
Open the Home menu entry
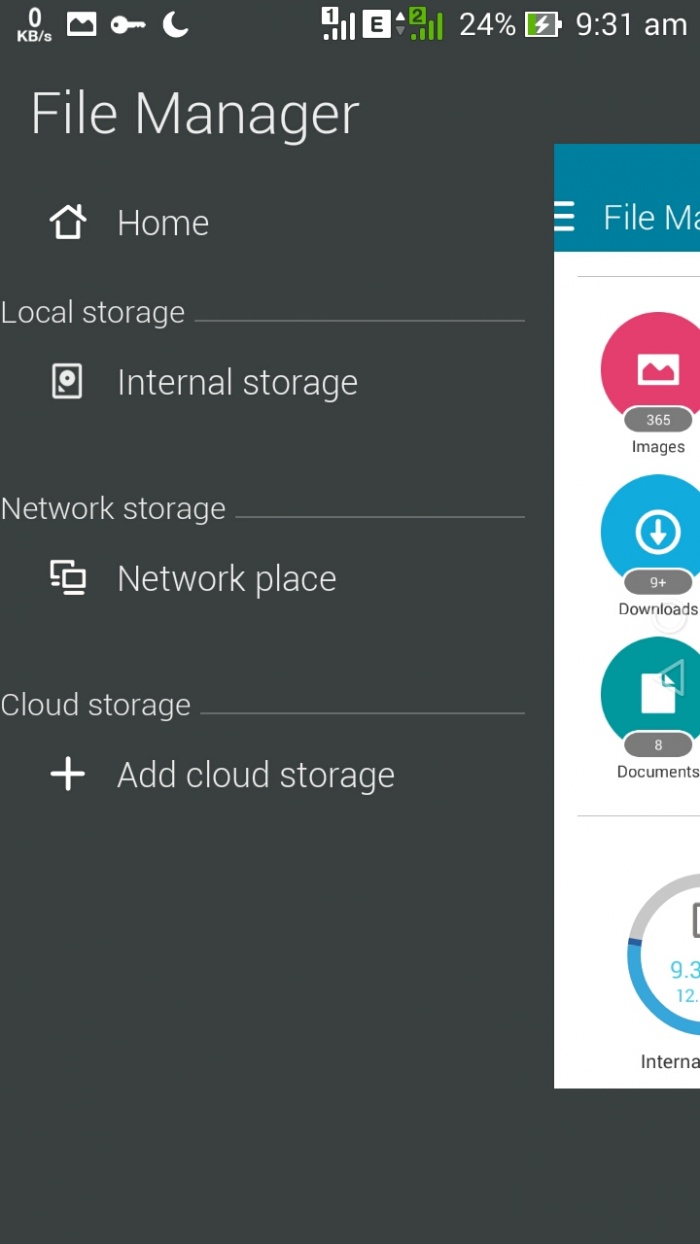(163, 223)
